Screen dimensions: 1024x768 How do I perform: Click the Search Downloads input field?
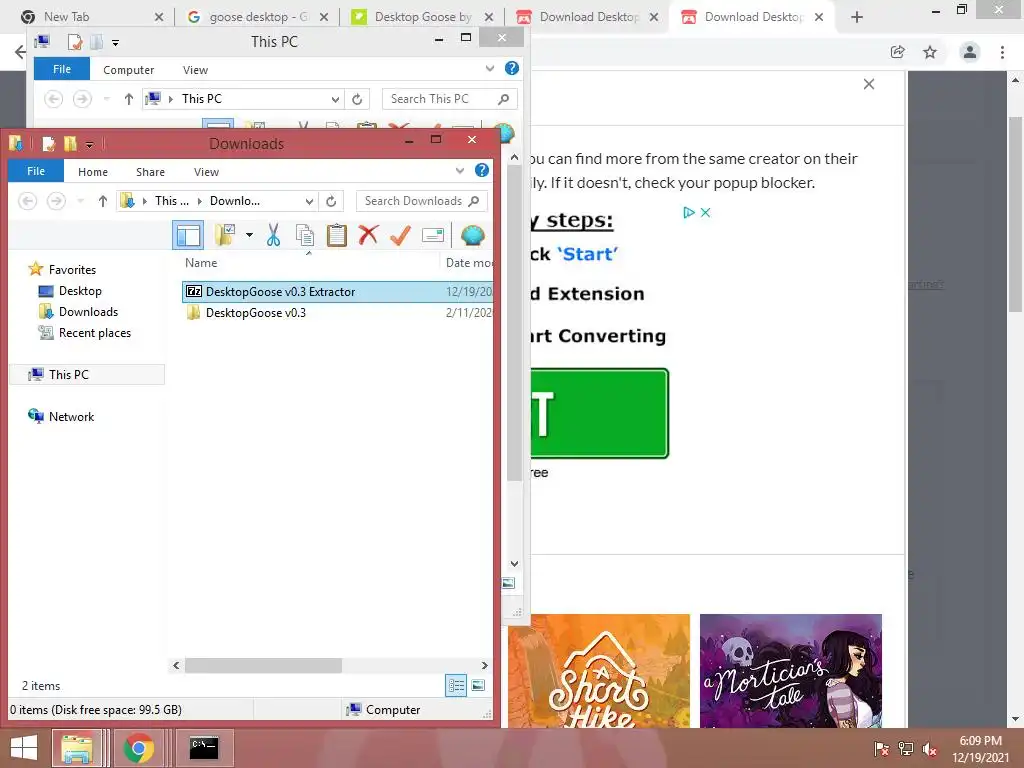[421, 201]
